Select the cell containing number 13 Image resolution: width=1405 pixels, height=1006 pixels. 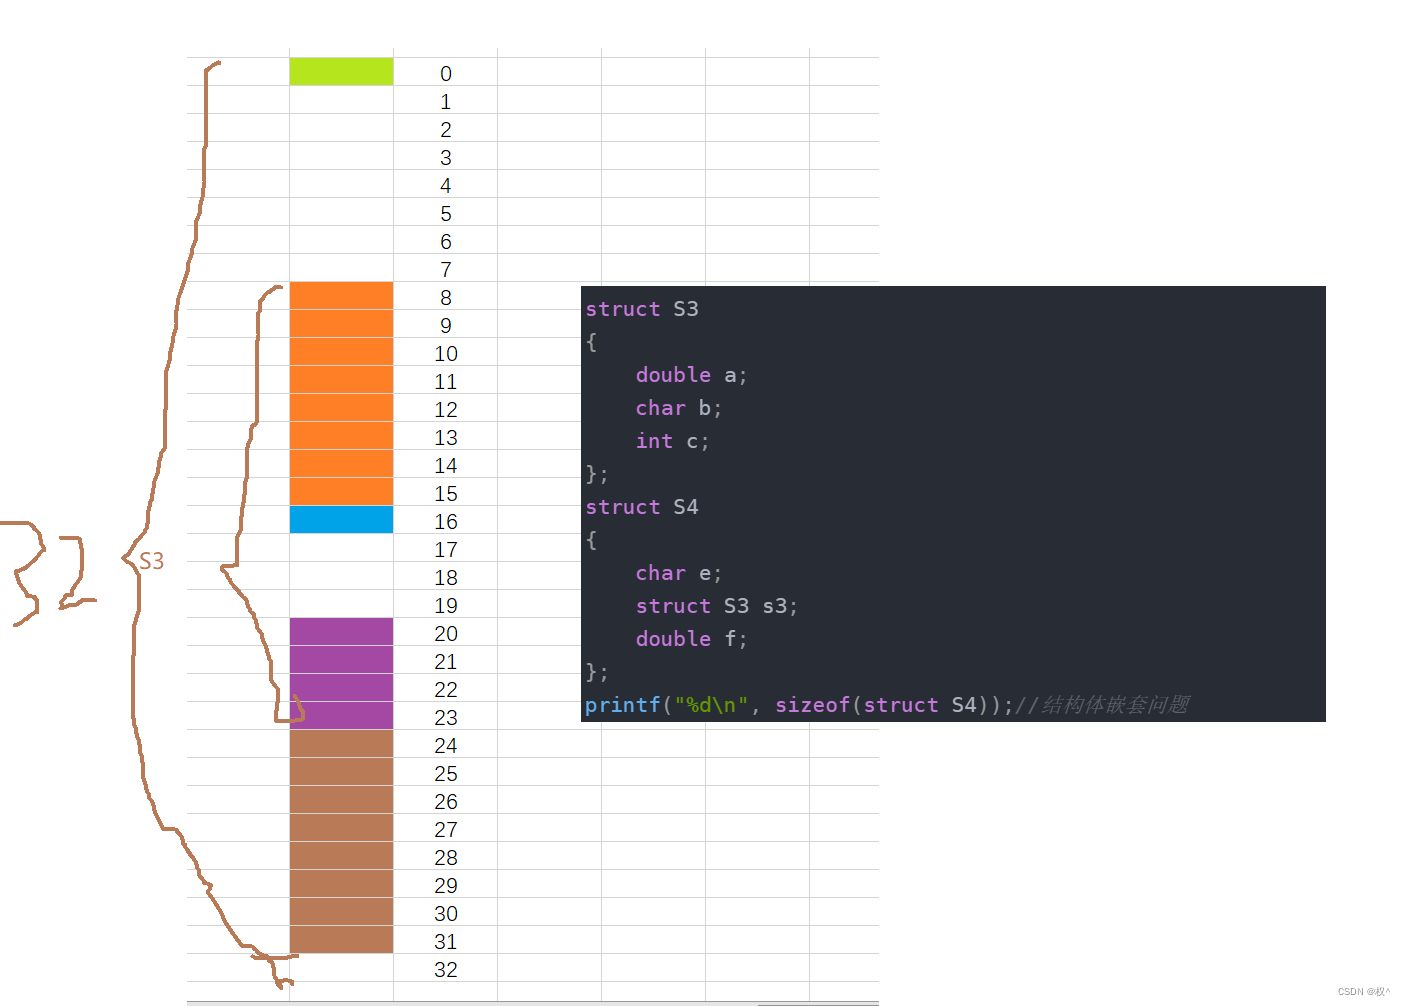pos(445,436)
